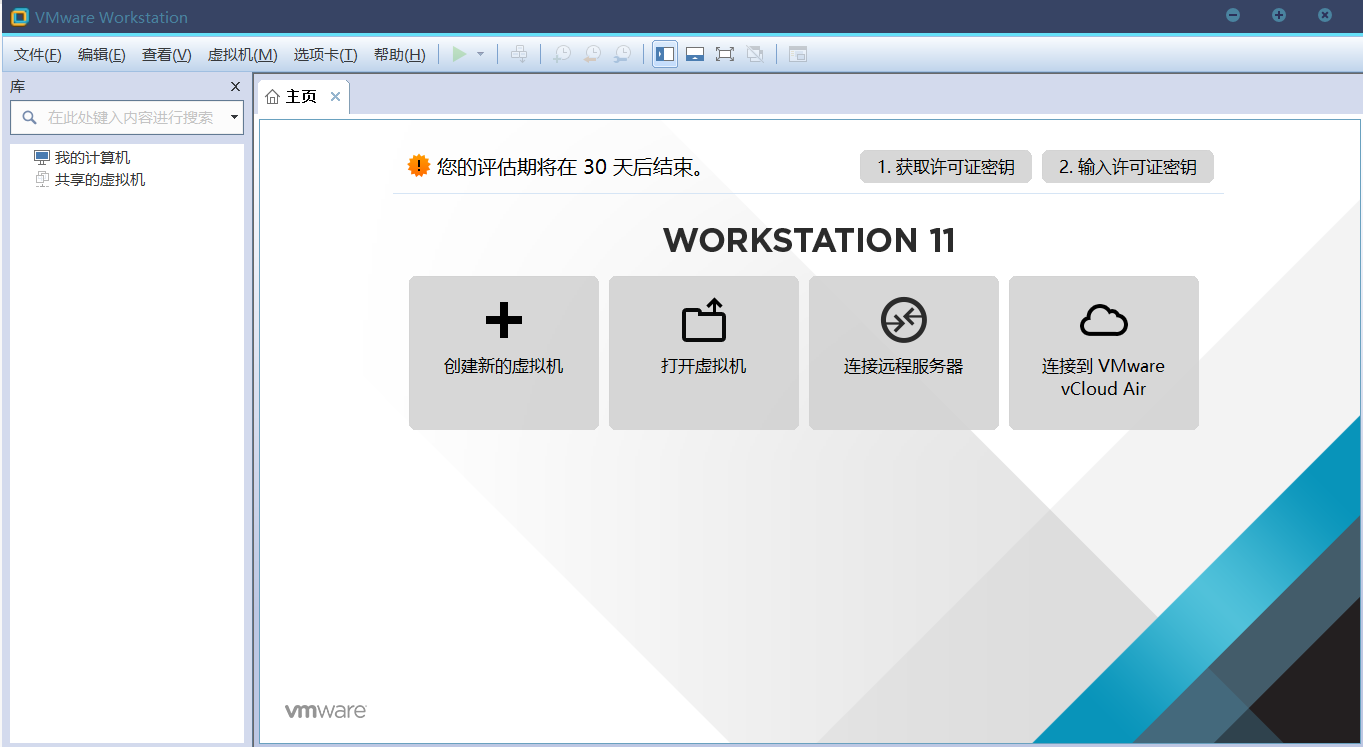Open the 虚拟机(M) menu

tap(242, 55)
